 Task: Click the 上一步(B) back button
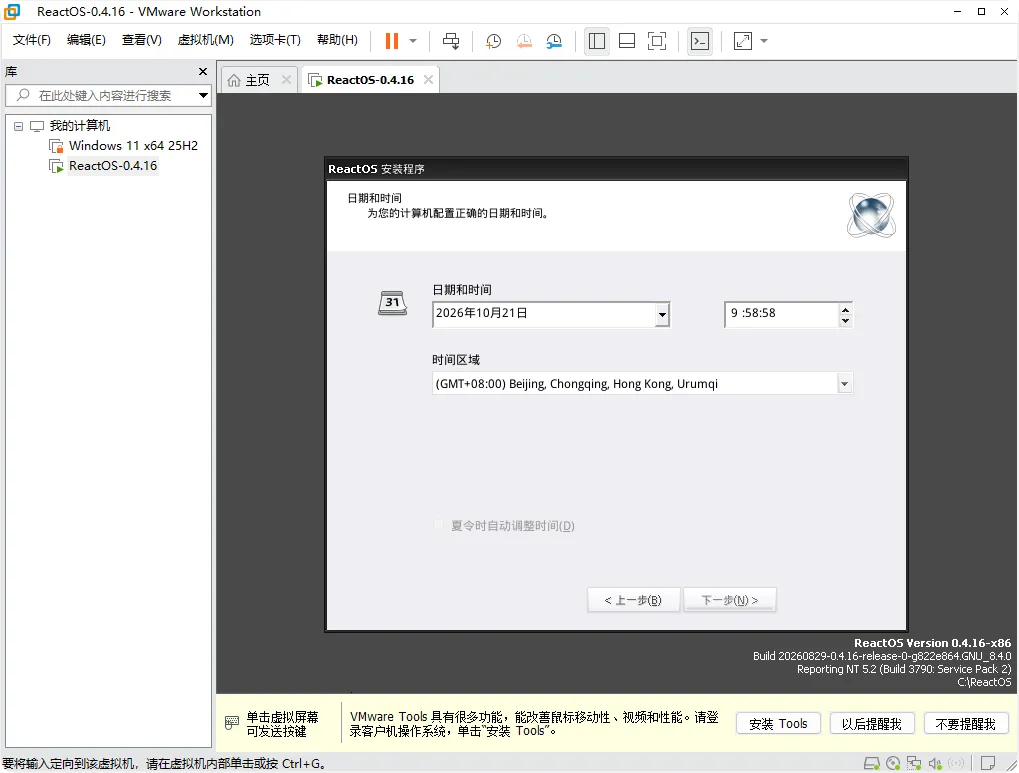pos(633,600)
